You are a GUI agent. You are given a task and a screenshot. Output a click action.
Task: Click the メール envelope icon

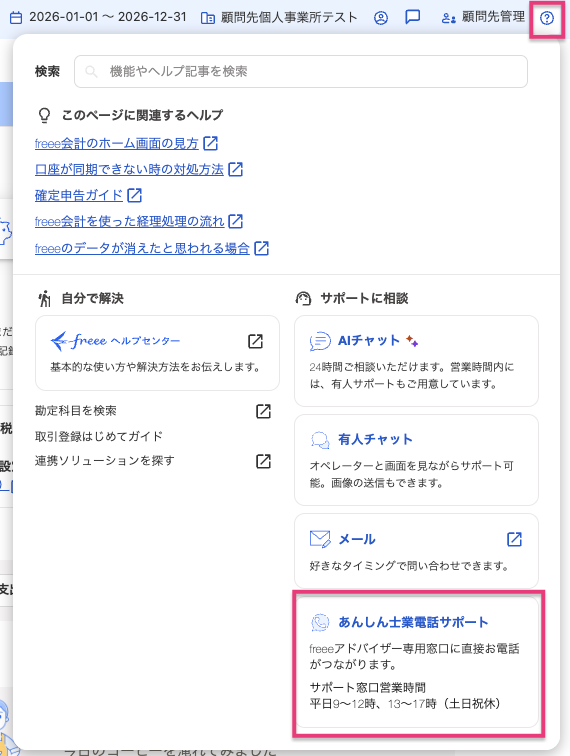pos(320,539)
